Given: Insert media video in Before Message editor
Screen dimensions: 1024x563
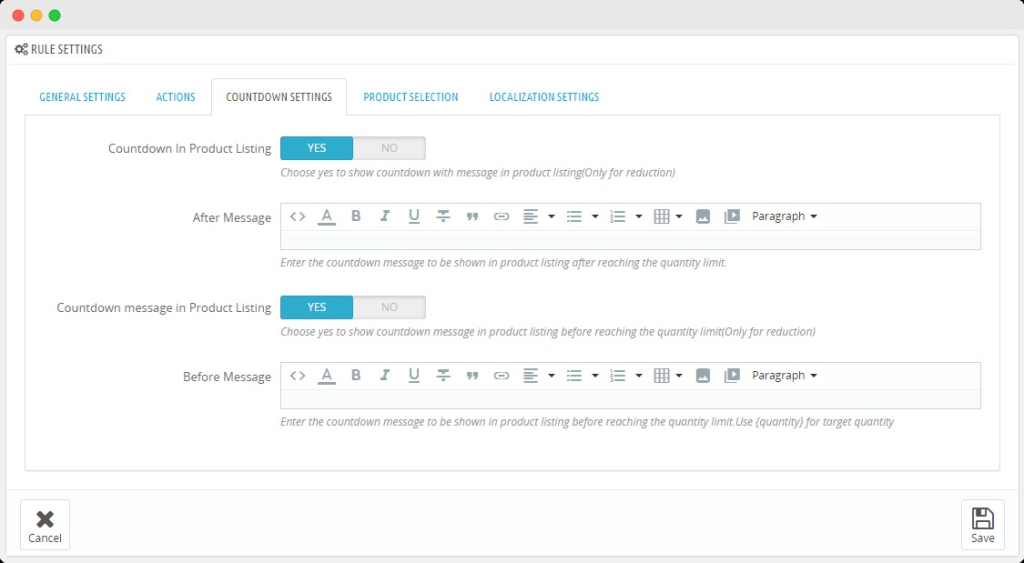Looking at the screenshot, I should pos(731,376).
